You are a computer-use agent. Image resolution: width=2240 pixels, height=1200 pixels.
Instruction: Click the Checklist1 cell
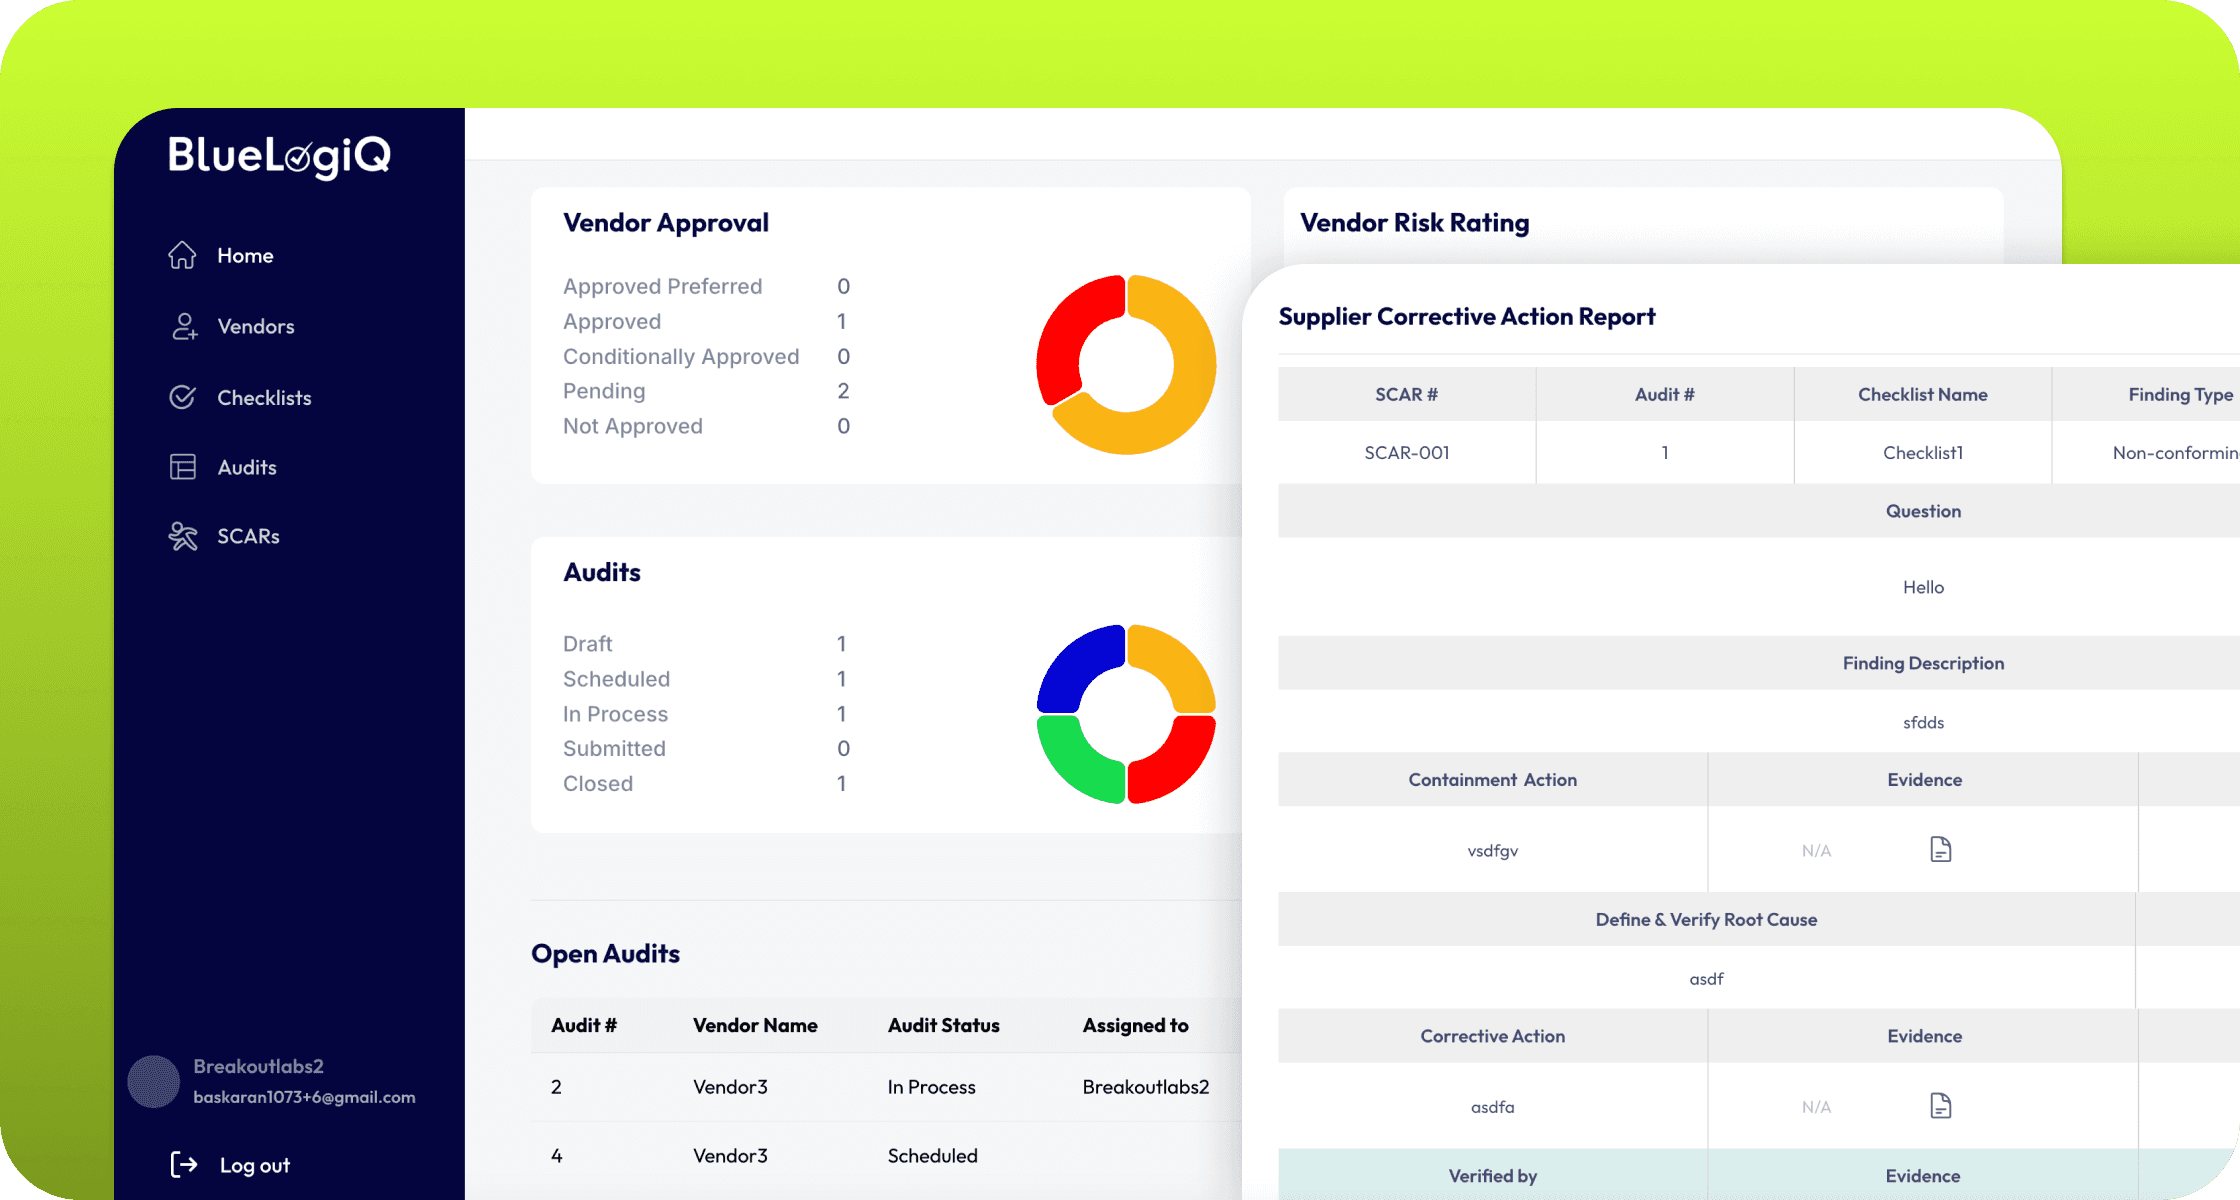pos(1923,453)
